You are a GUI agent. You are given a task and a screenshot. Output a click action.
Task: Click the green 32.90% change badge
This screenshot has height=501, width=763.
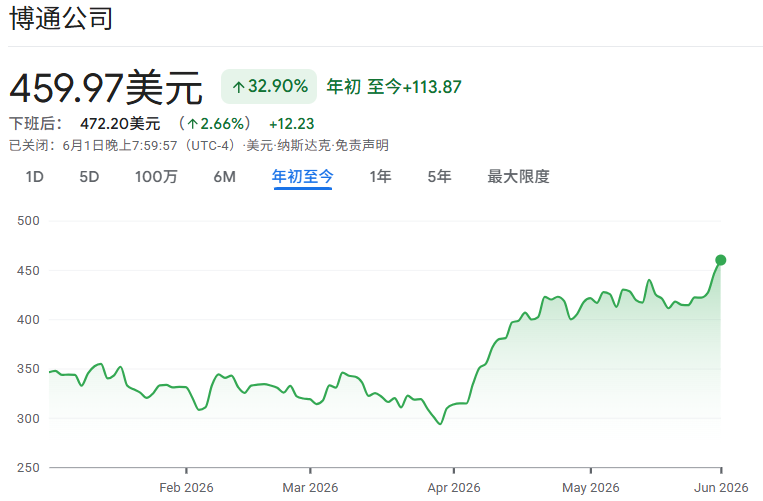269,87
